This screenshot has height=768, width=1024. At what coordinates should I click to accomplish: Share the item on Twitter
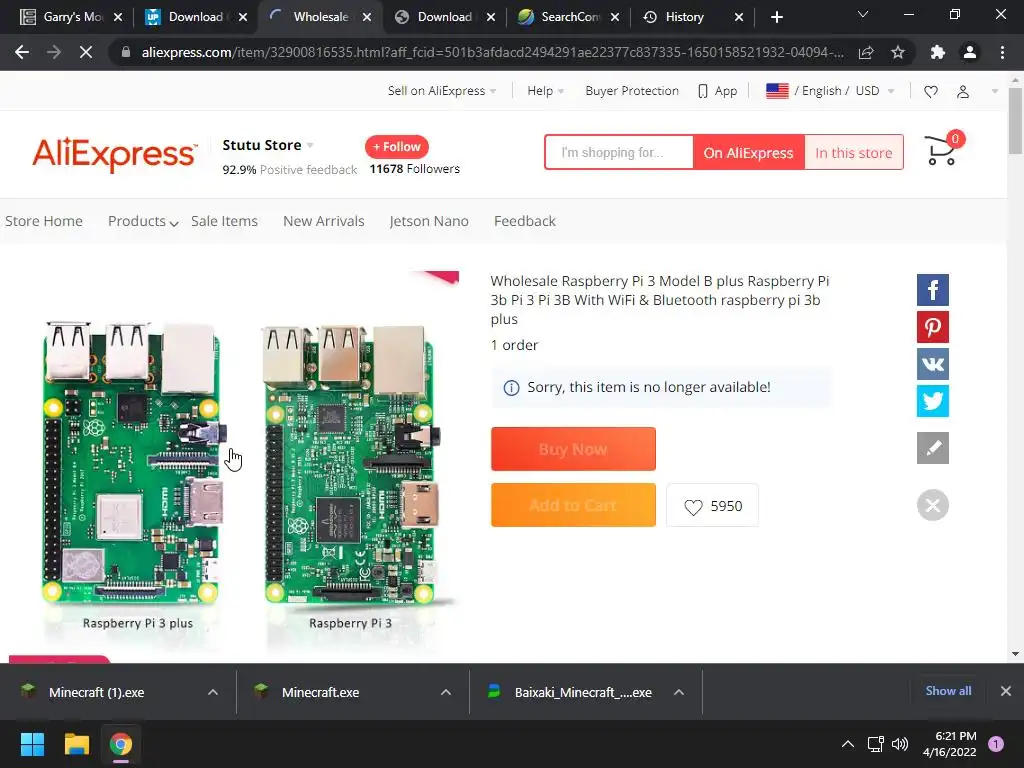(933, 401)
